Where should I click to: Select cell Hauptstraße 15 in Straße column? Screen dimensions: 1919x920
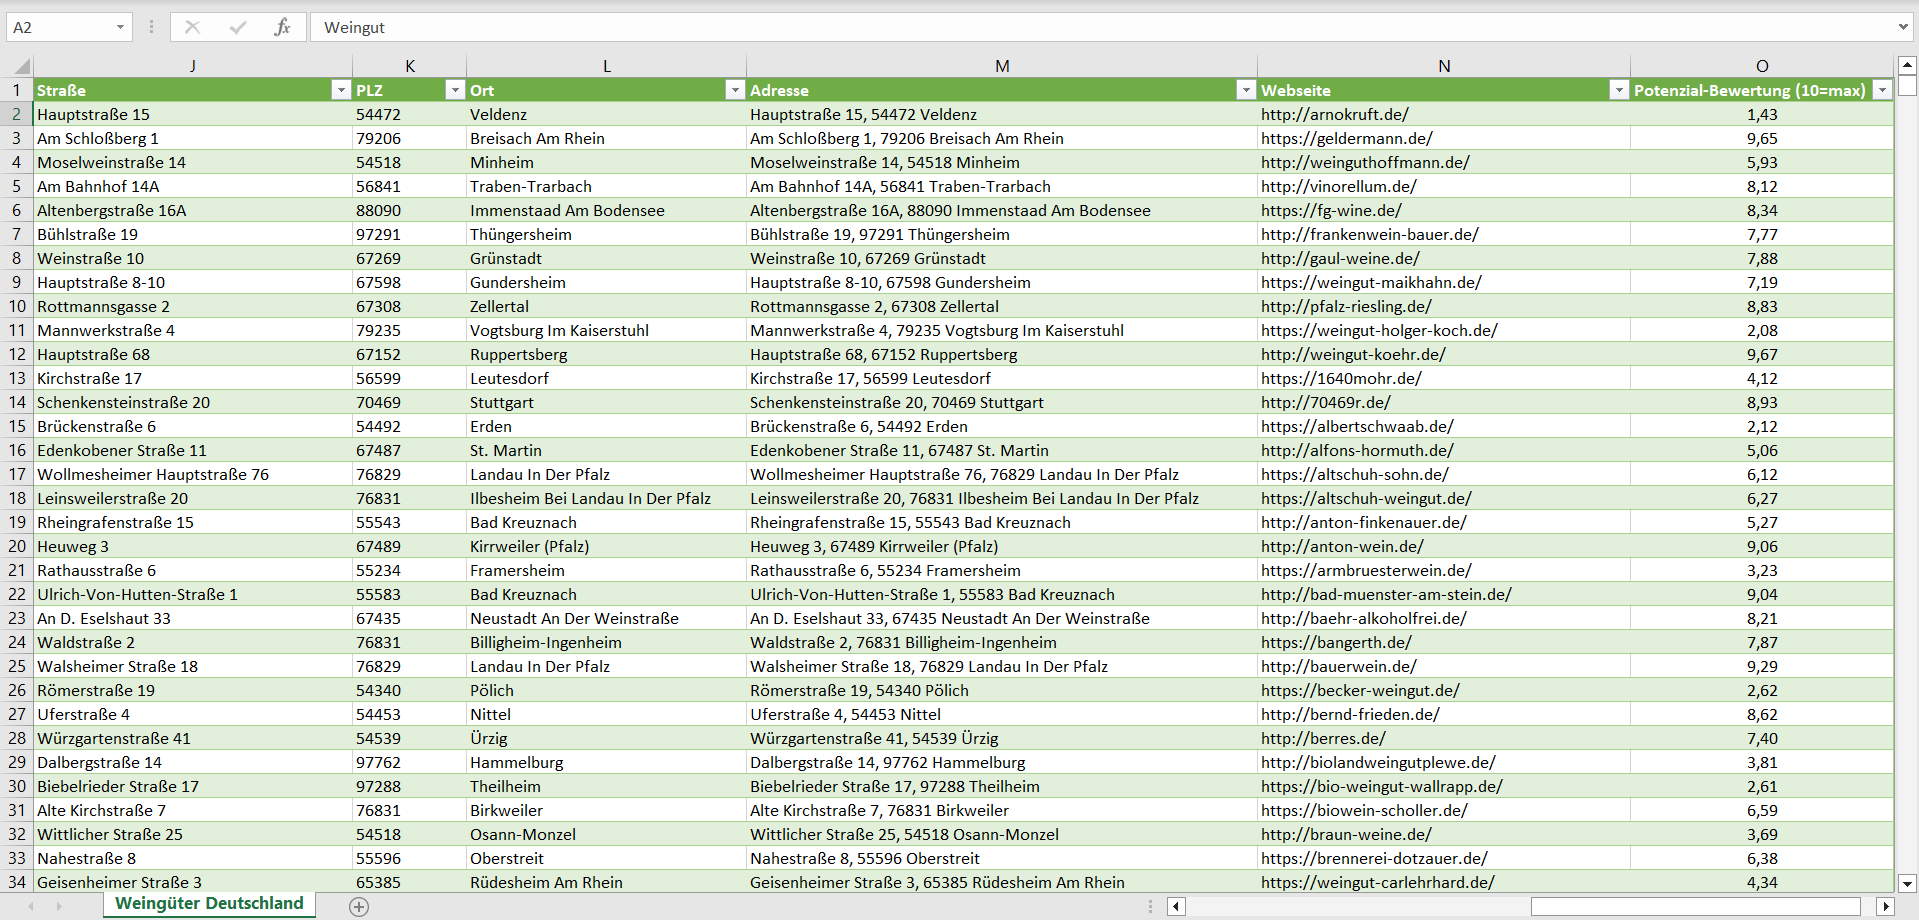click(193, 114)
